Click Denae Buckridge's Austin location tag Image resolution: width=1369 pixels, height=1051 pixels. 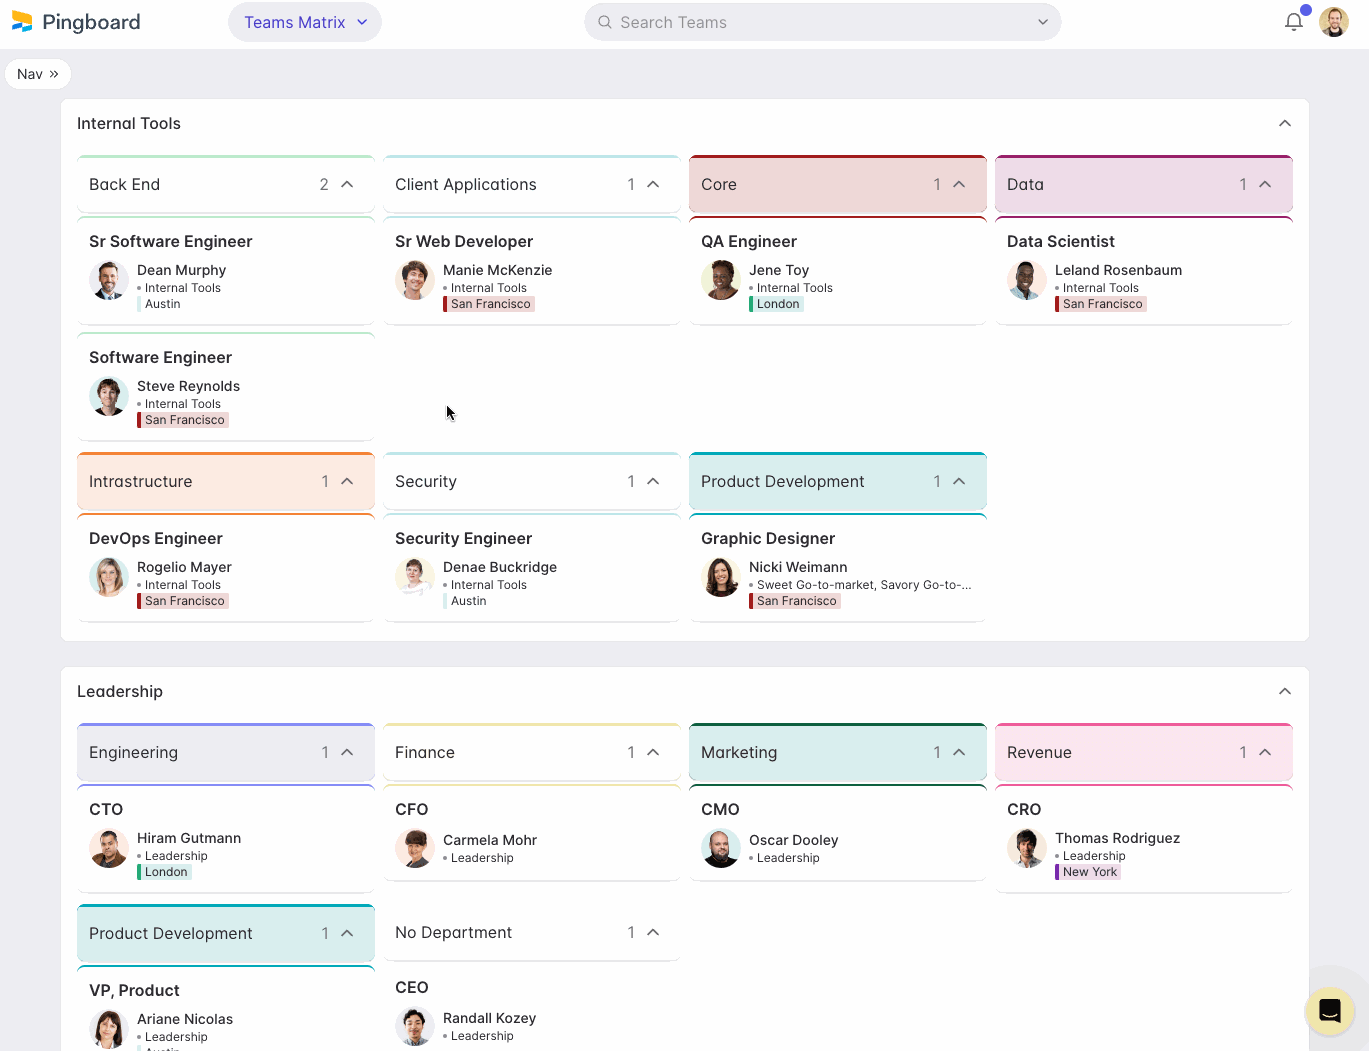467,601
